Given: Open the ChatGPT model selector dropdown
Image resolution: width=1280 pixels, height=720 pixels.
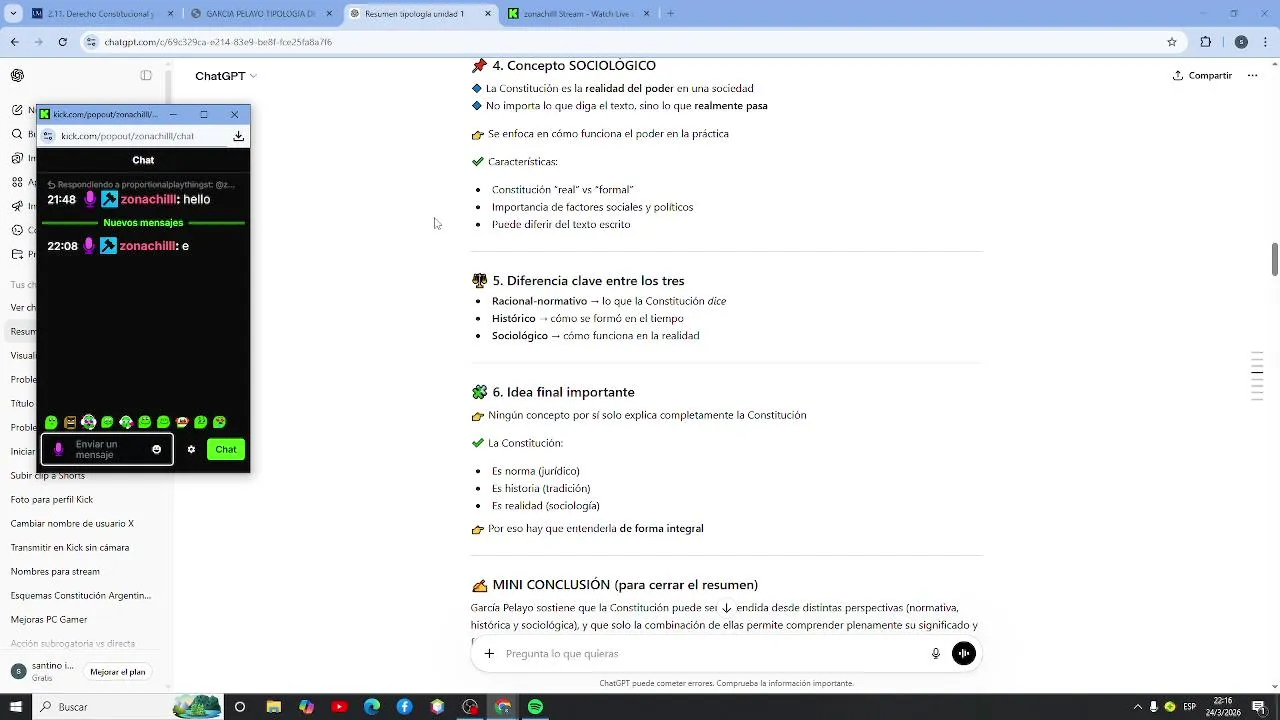Looking at the screenshot, I should (226, 76).
